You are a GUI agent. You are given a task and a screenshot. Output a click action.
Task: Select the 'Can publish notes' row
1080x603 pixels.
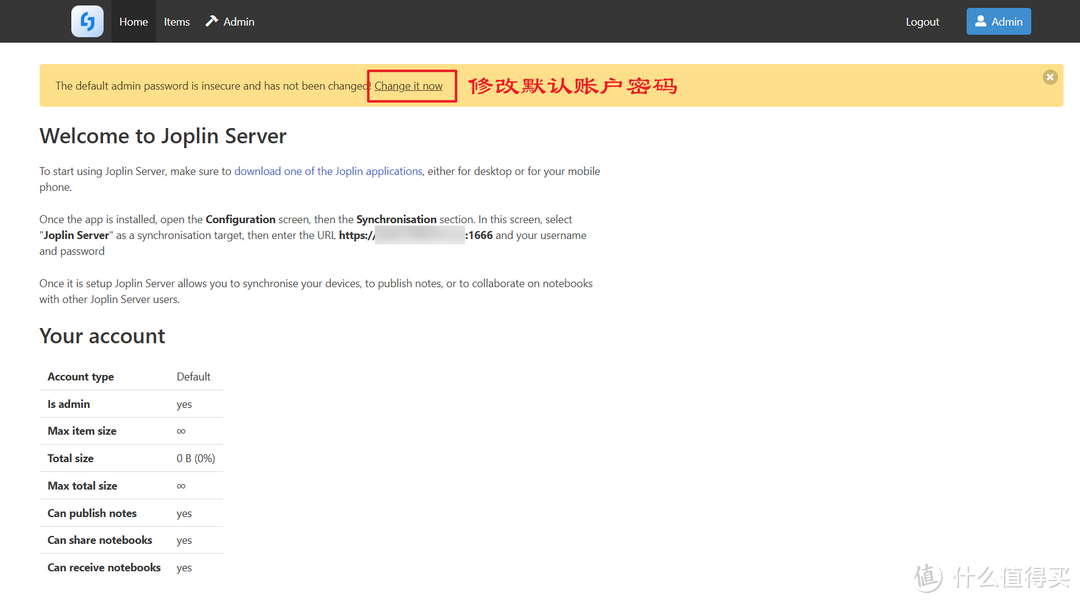pyautogui.click(x=130, y=513)
